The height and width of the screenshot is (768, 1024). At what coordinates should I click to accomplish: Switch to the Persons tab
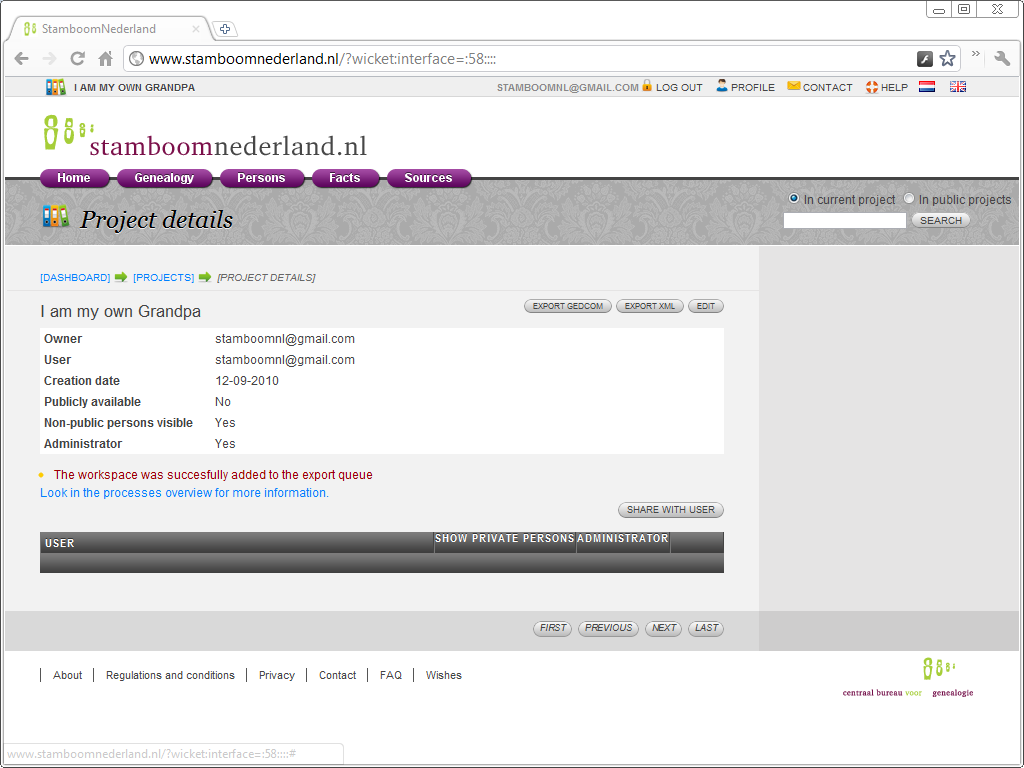(261, 178)
